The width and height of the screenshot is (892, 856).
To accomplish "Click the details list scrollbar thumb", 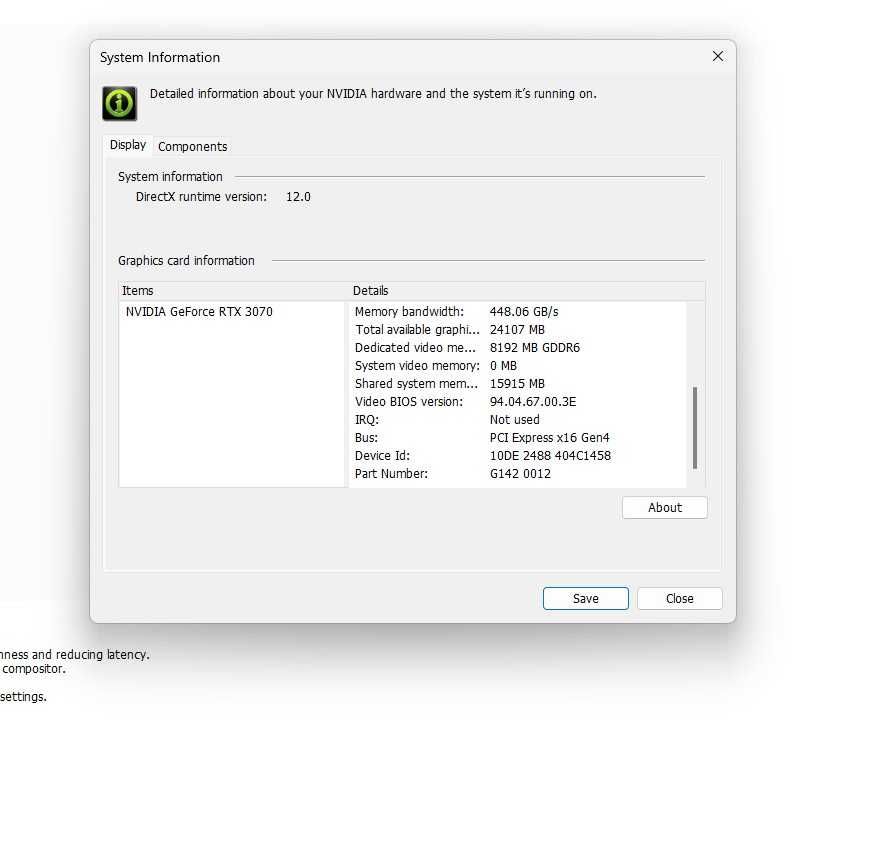I will pyautogui.click(x=695, y=428).
